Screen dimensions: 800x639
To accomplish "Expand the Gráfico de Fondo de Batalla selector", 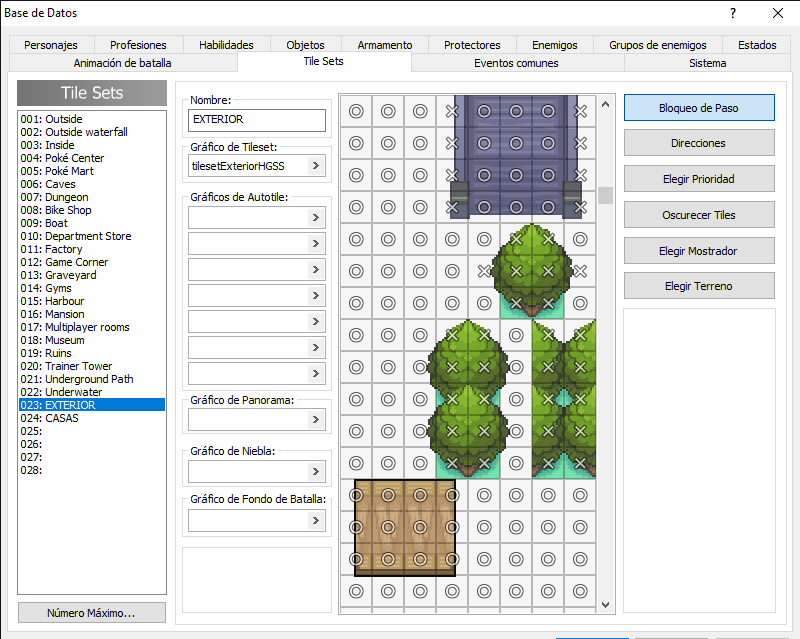I will coord(316,521).
